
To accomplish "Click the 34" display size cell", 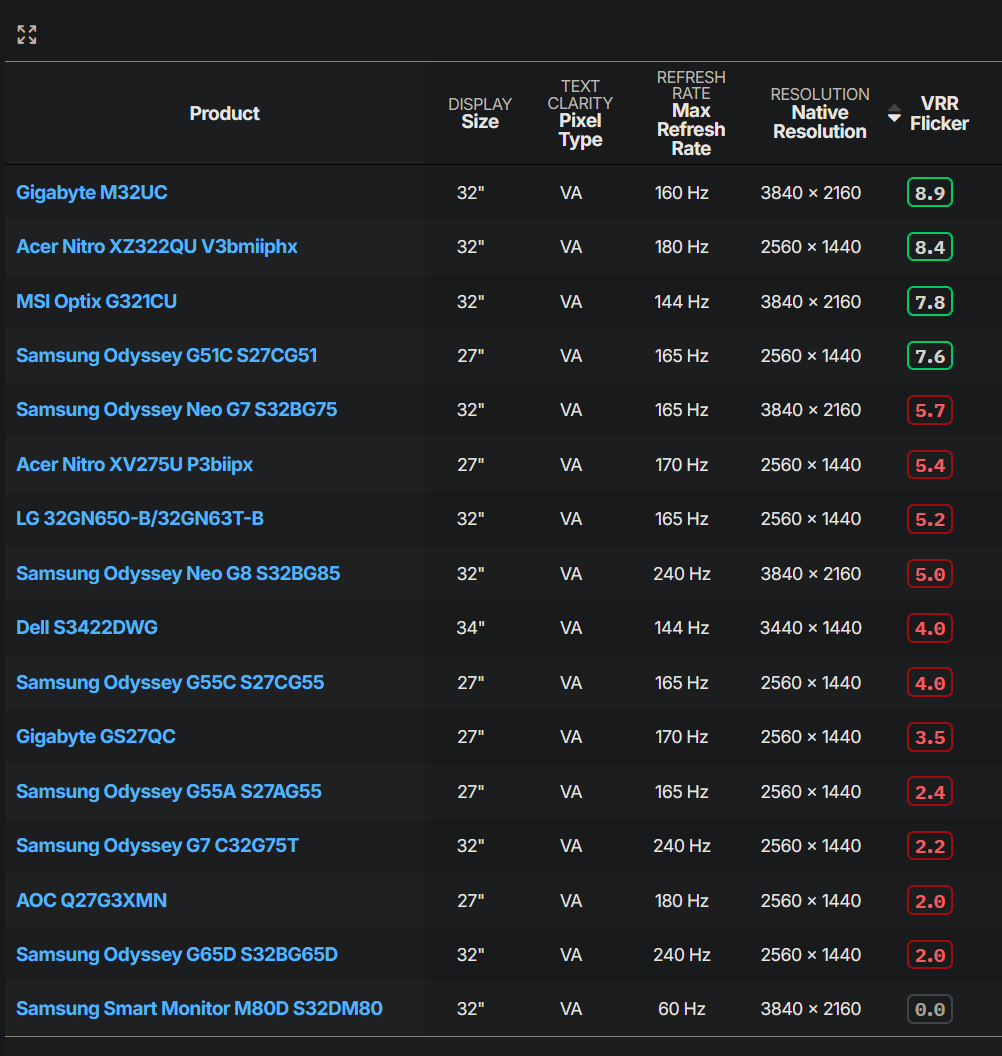I will pos(471,628).
